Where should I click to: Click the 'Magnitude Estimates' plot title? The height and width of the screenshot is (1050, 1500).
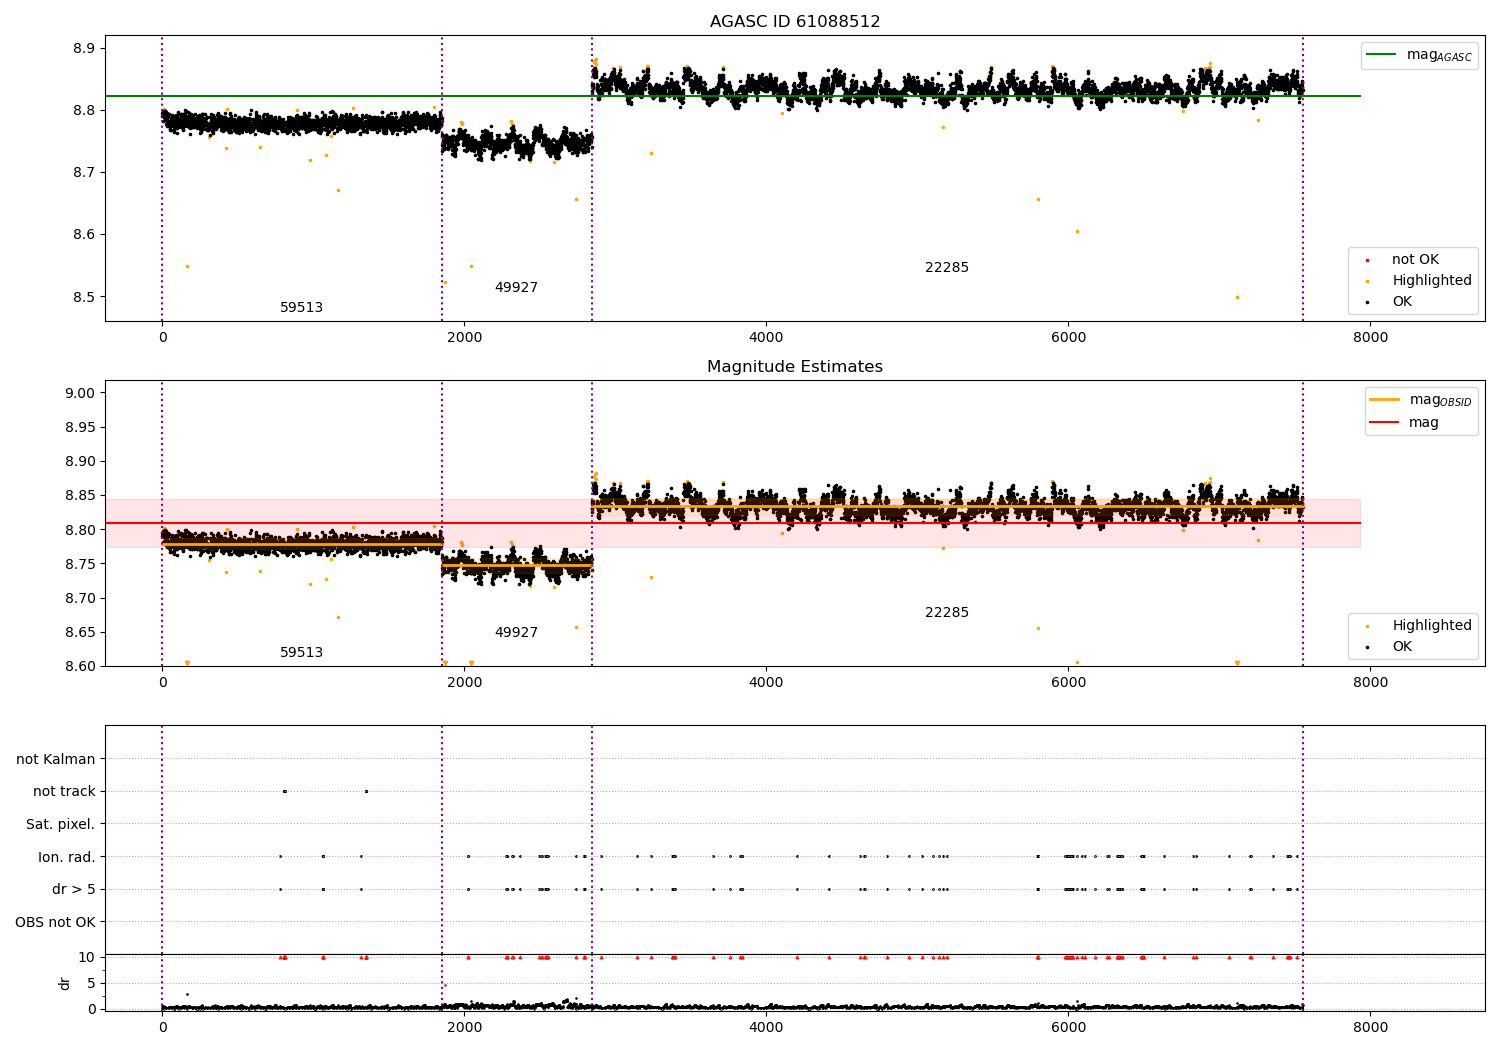[795, 367]
